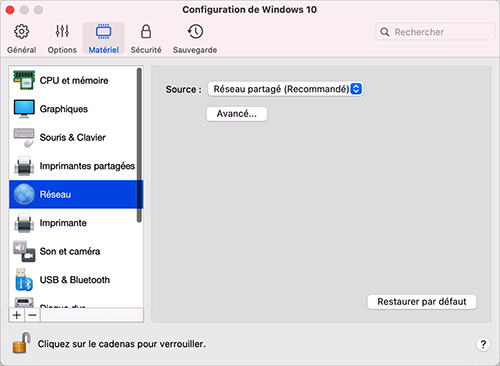Click the Graphiques monitor icon

(x=24, y=109)
